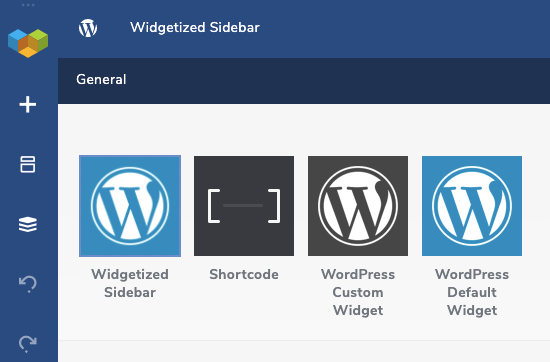This screenshot has width=550, height=362.
Task: Select the Shortcode element tile
Action: pos(244,206)
